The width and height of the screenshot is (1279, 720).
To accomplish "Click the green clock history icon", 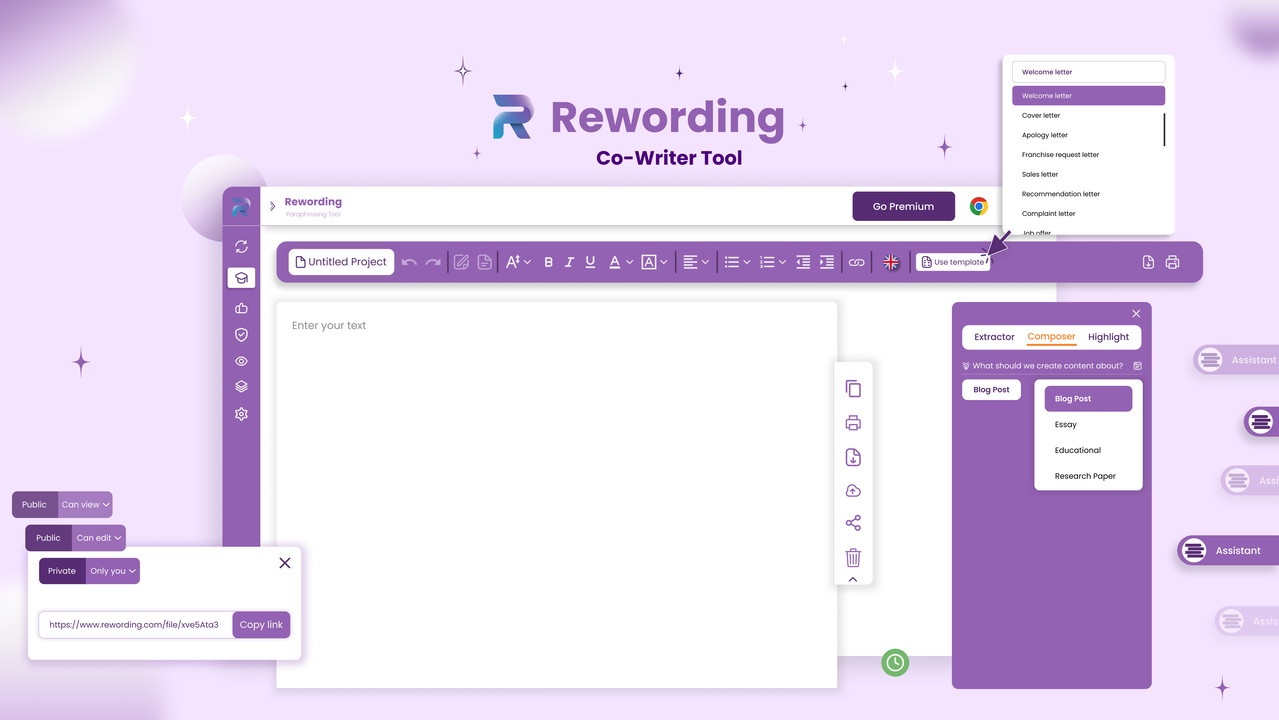I will click(895, 662).
